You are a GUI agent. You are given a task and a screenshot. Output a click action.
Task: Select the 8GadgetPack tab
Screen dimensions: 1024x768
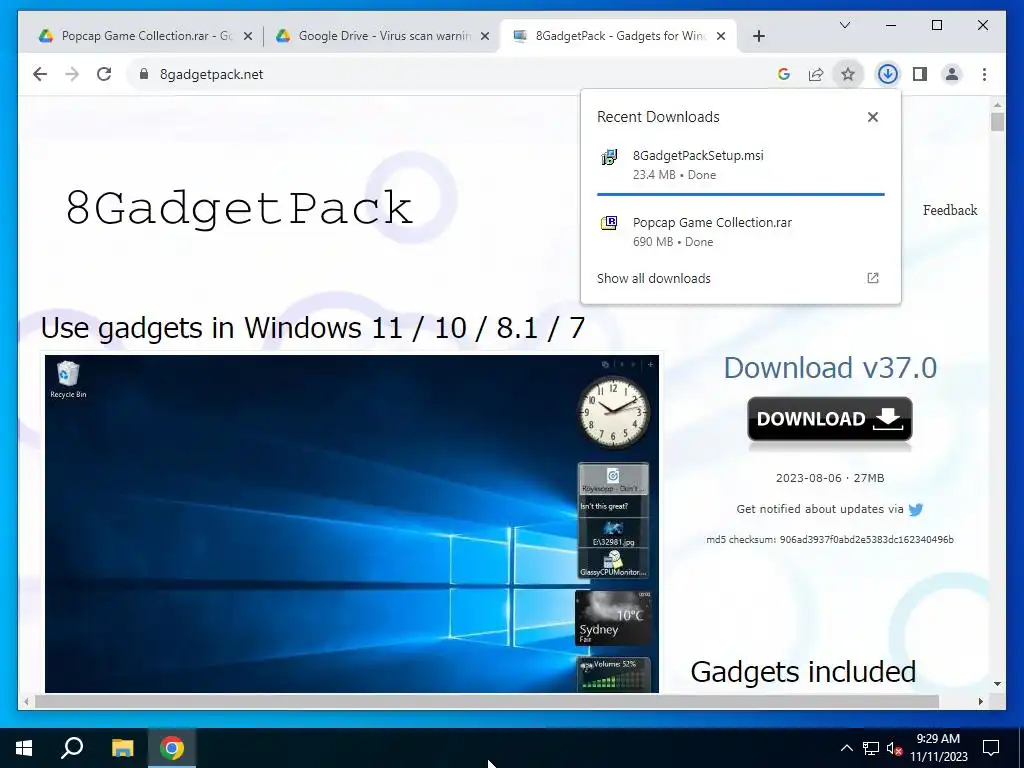pyautogui.click(x=618, y=36)
